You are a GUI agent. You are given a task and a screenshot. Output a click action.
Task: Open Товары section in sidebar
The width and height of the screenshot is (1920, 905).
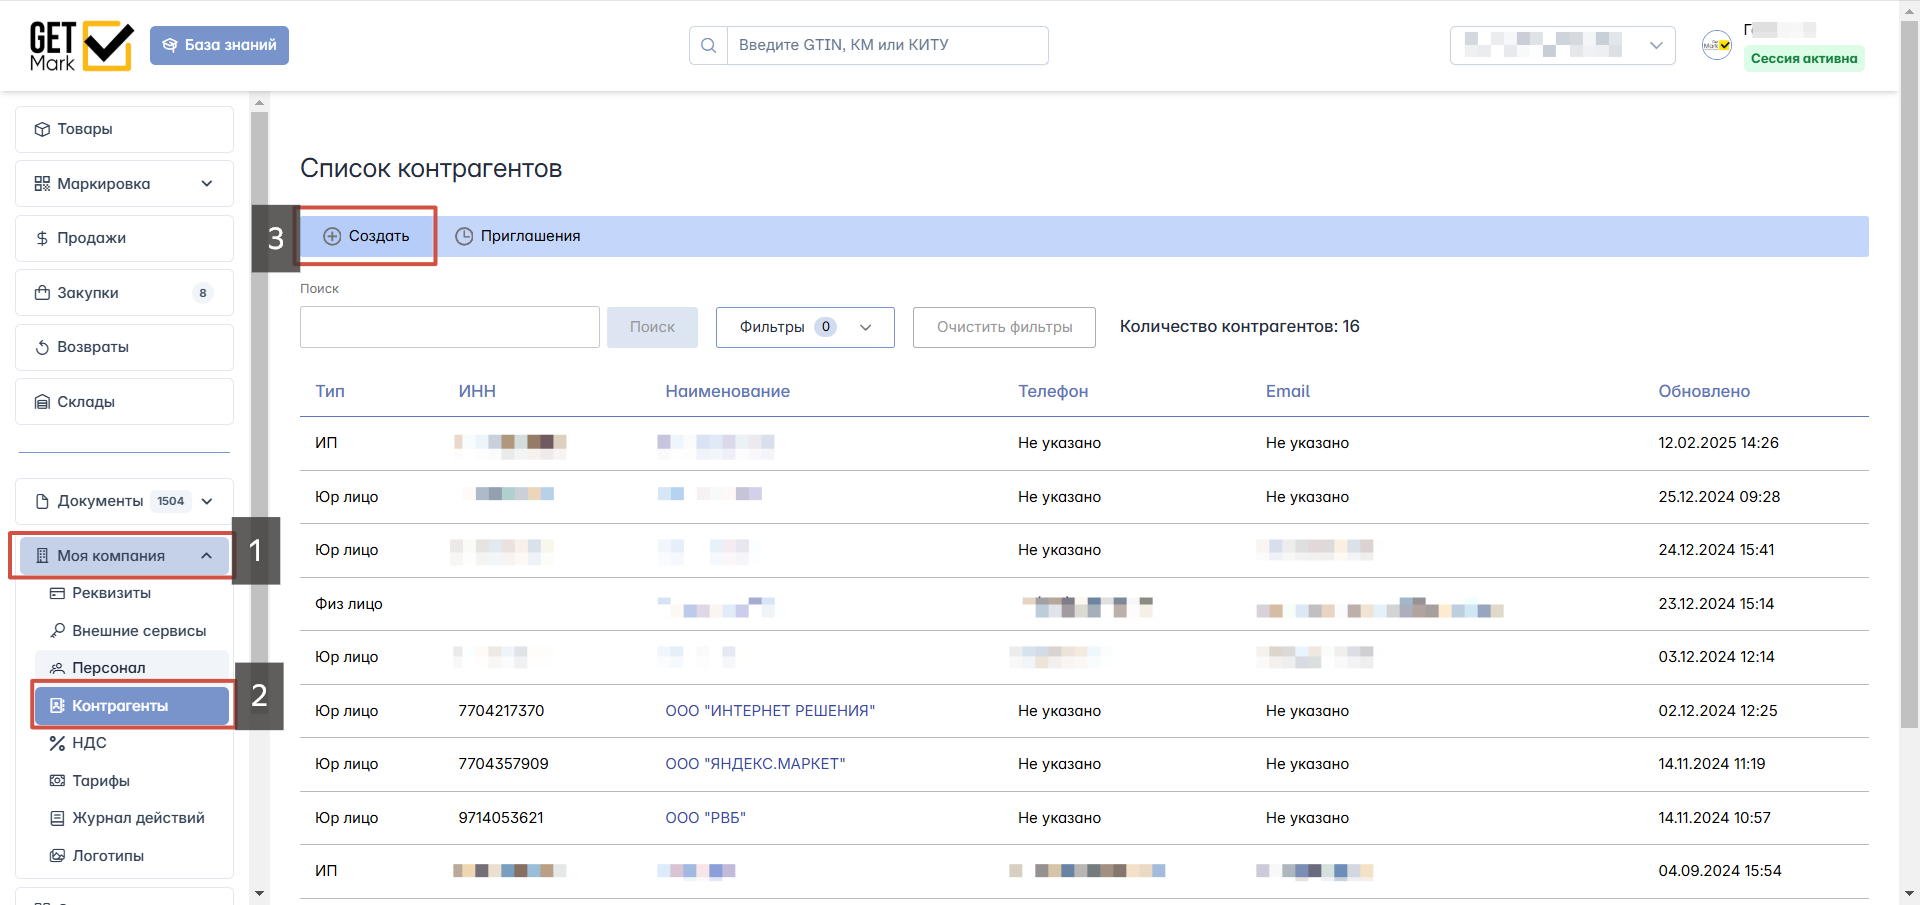click(x=124, y=129)
